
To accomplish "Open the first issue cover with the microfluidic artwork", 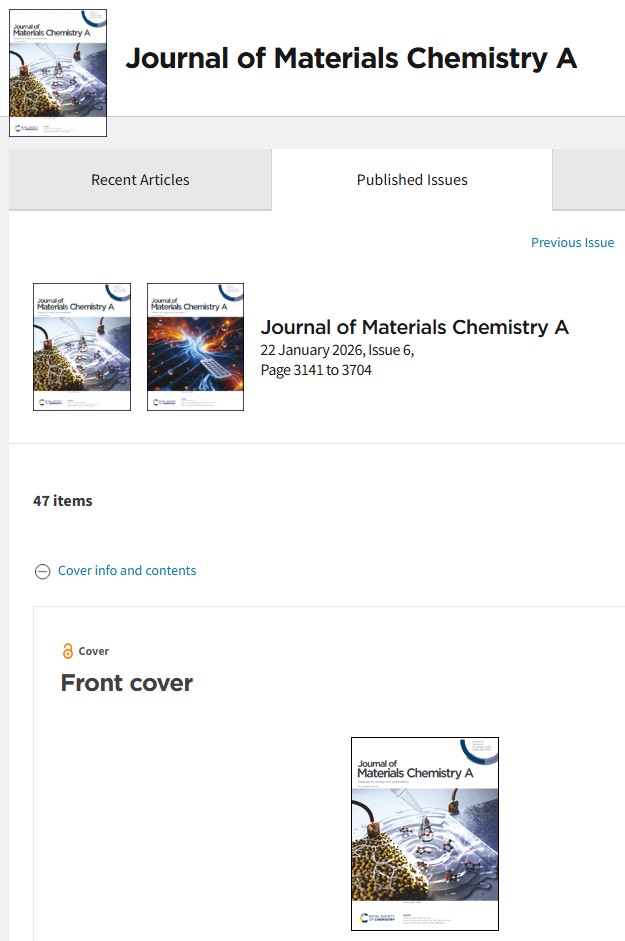I will [82, 346].
